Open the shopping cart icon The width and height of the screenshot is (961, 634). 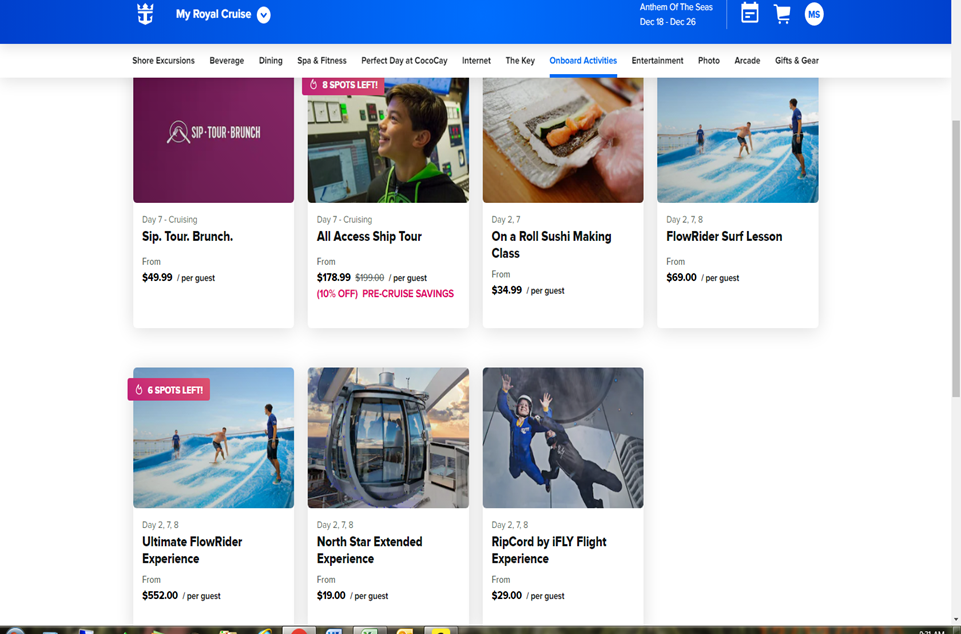(x=782, y=13)
